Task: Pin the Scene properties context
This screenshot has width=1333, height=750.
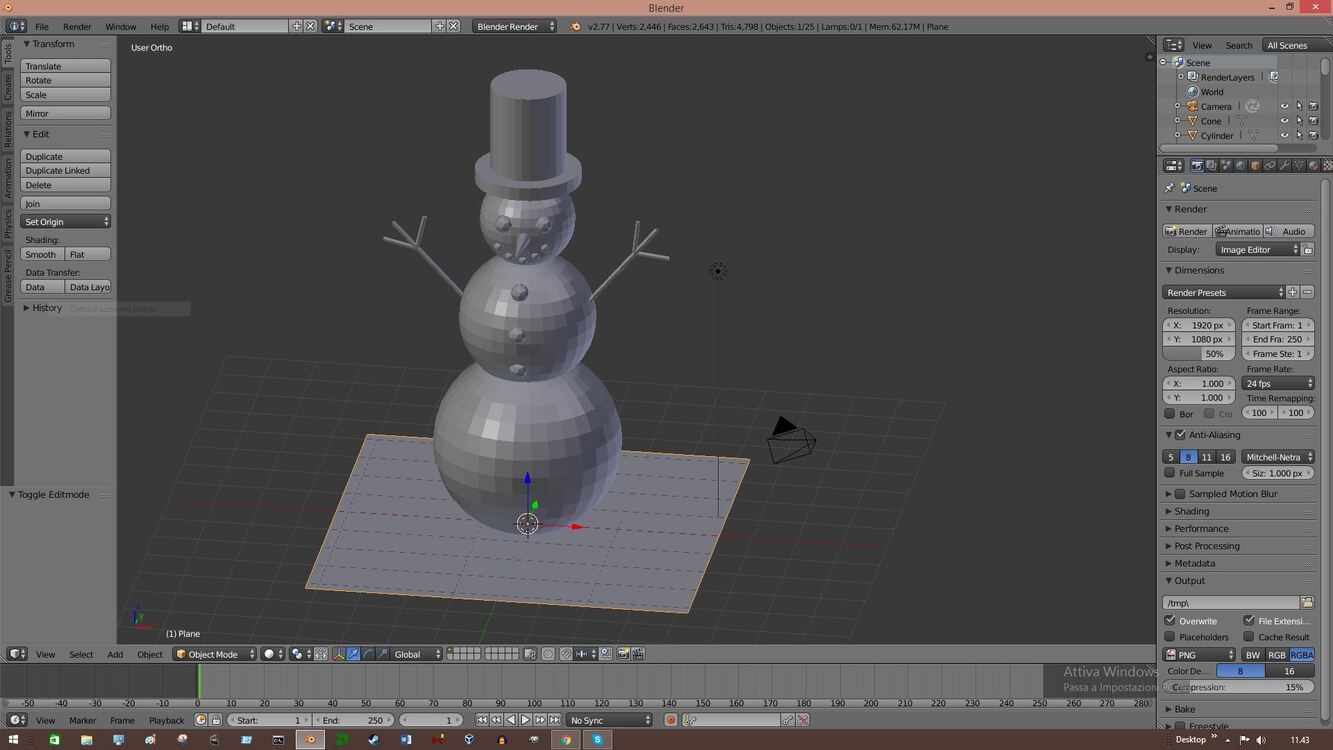Action: point(1169,188)
